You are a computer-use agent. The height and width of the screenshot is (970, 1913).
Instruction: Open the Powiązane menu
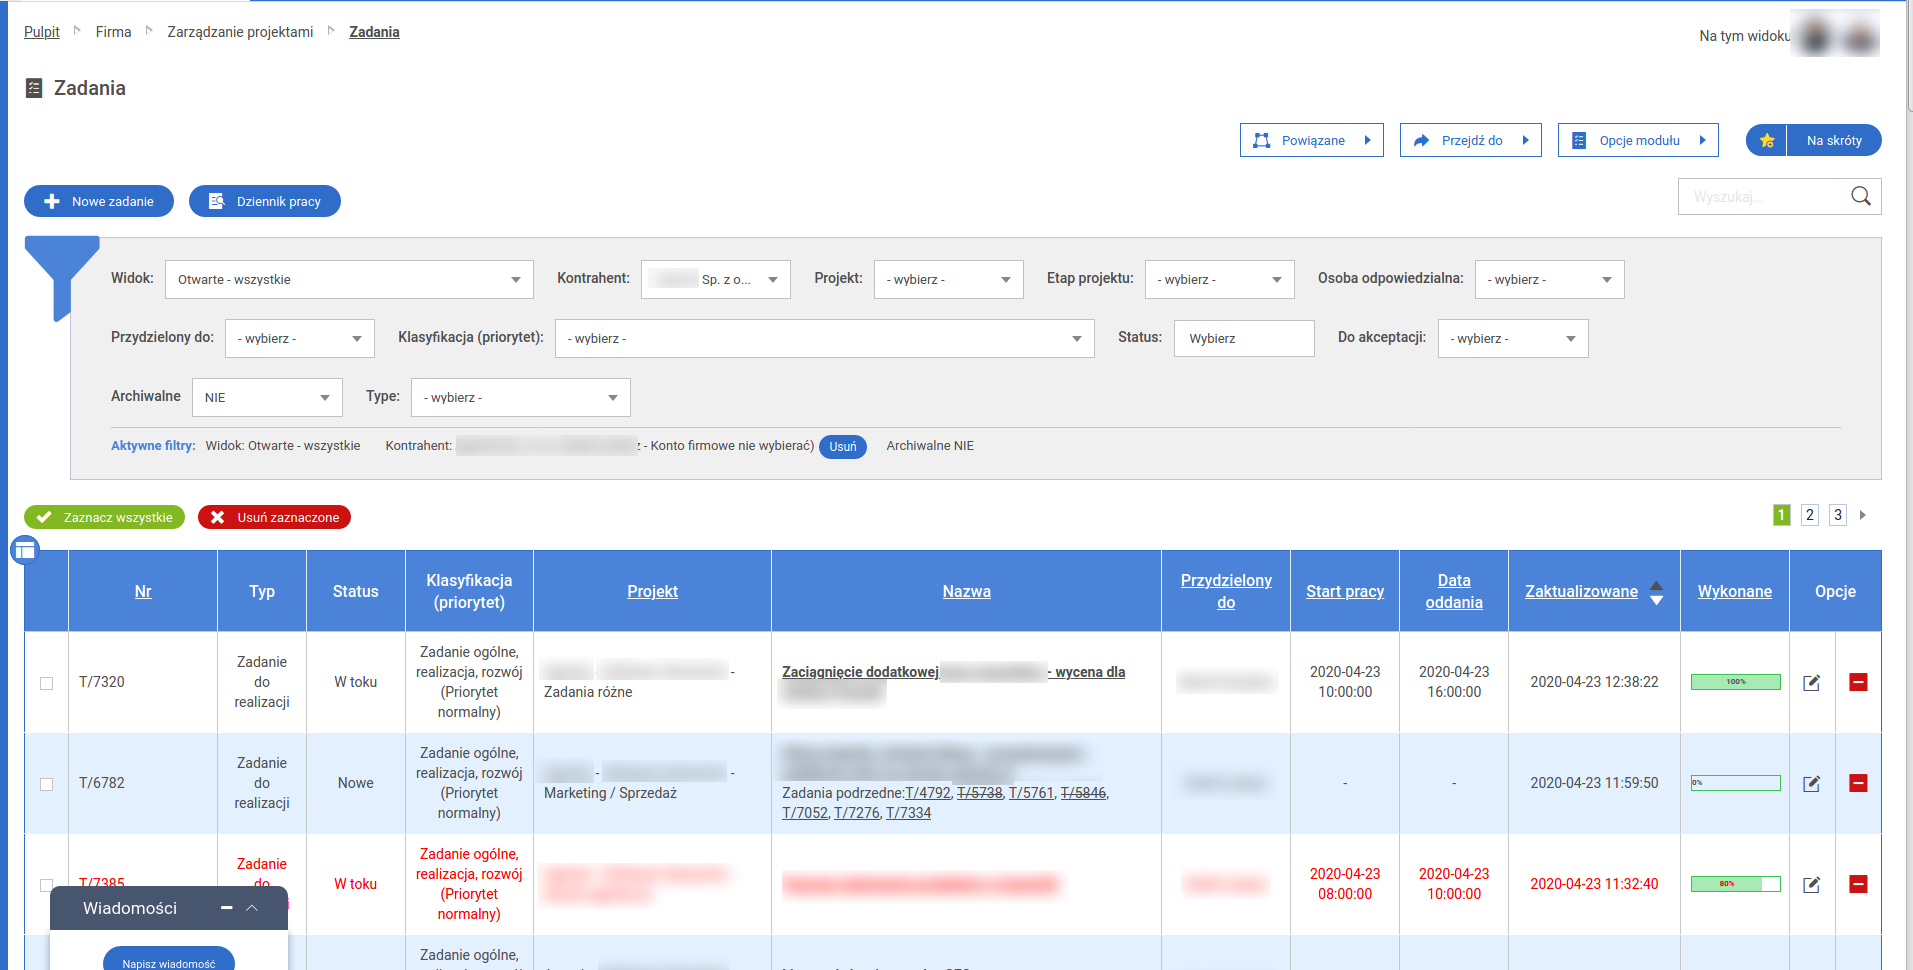tap(1311, 141)
